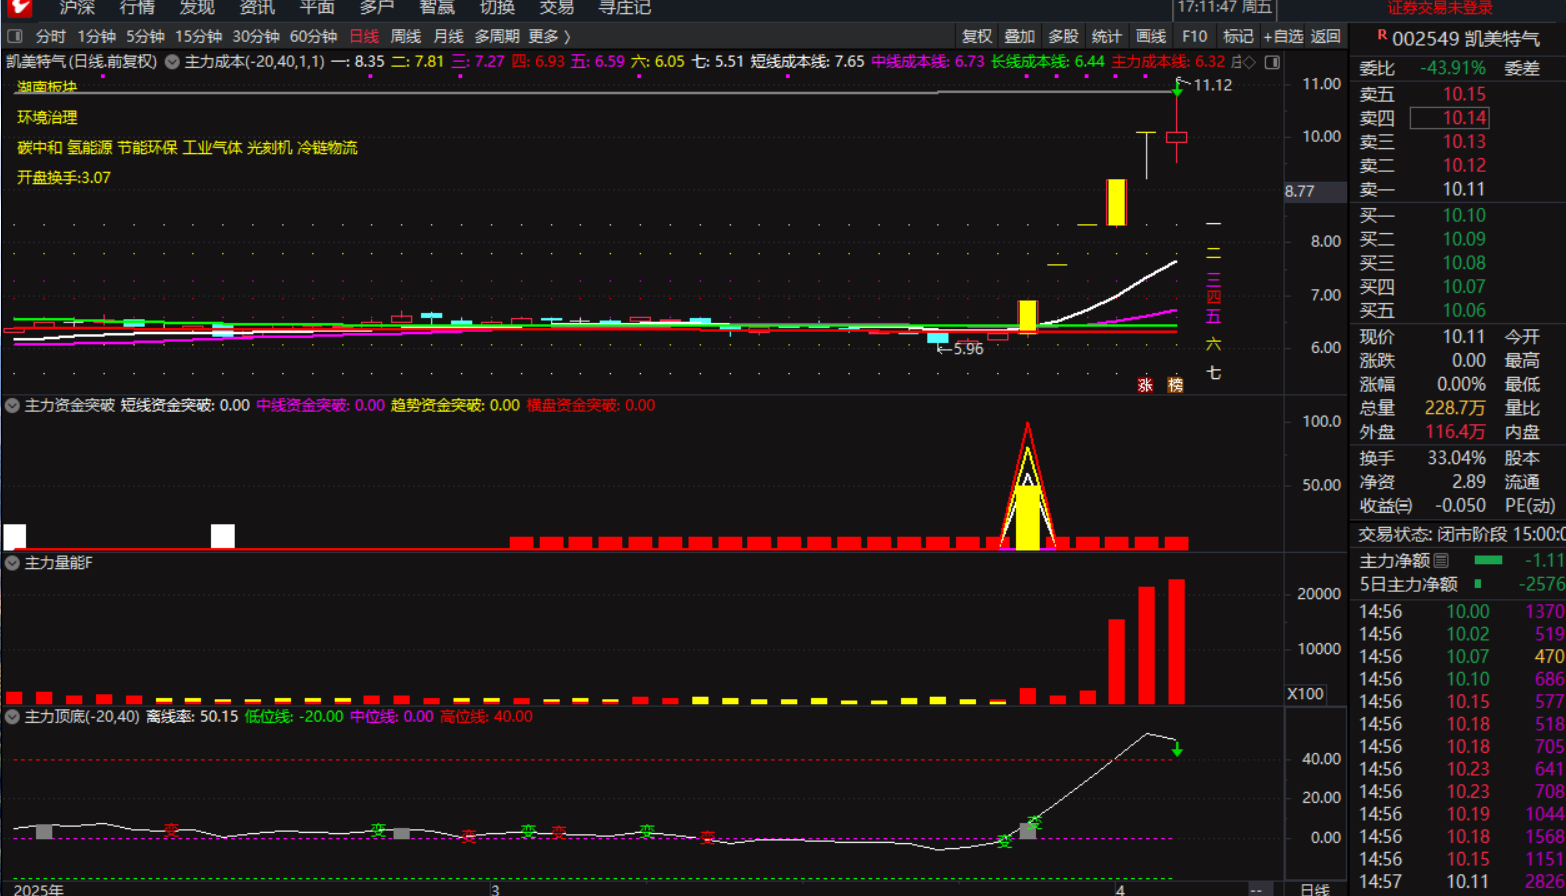1566x896 pixels.
Task: Click the list icon next to 主力净额
Action: (1440, 560)
